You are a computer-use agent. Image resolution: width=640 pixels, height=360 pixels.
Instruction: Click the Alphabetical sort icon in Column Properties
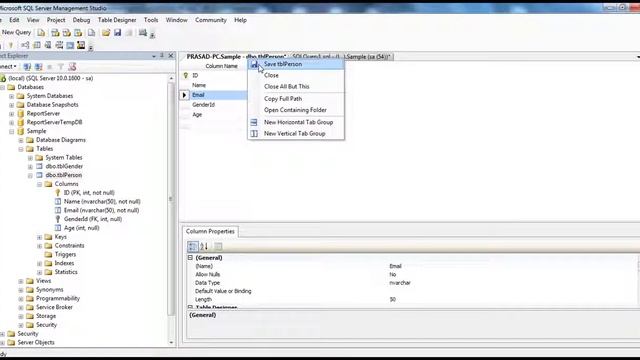click(204, 246)
